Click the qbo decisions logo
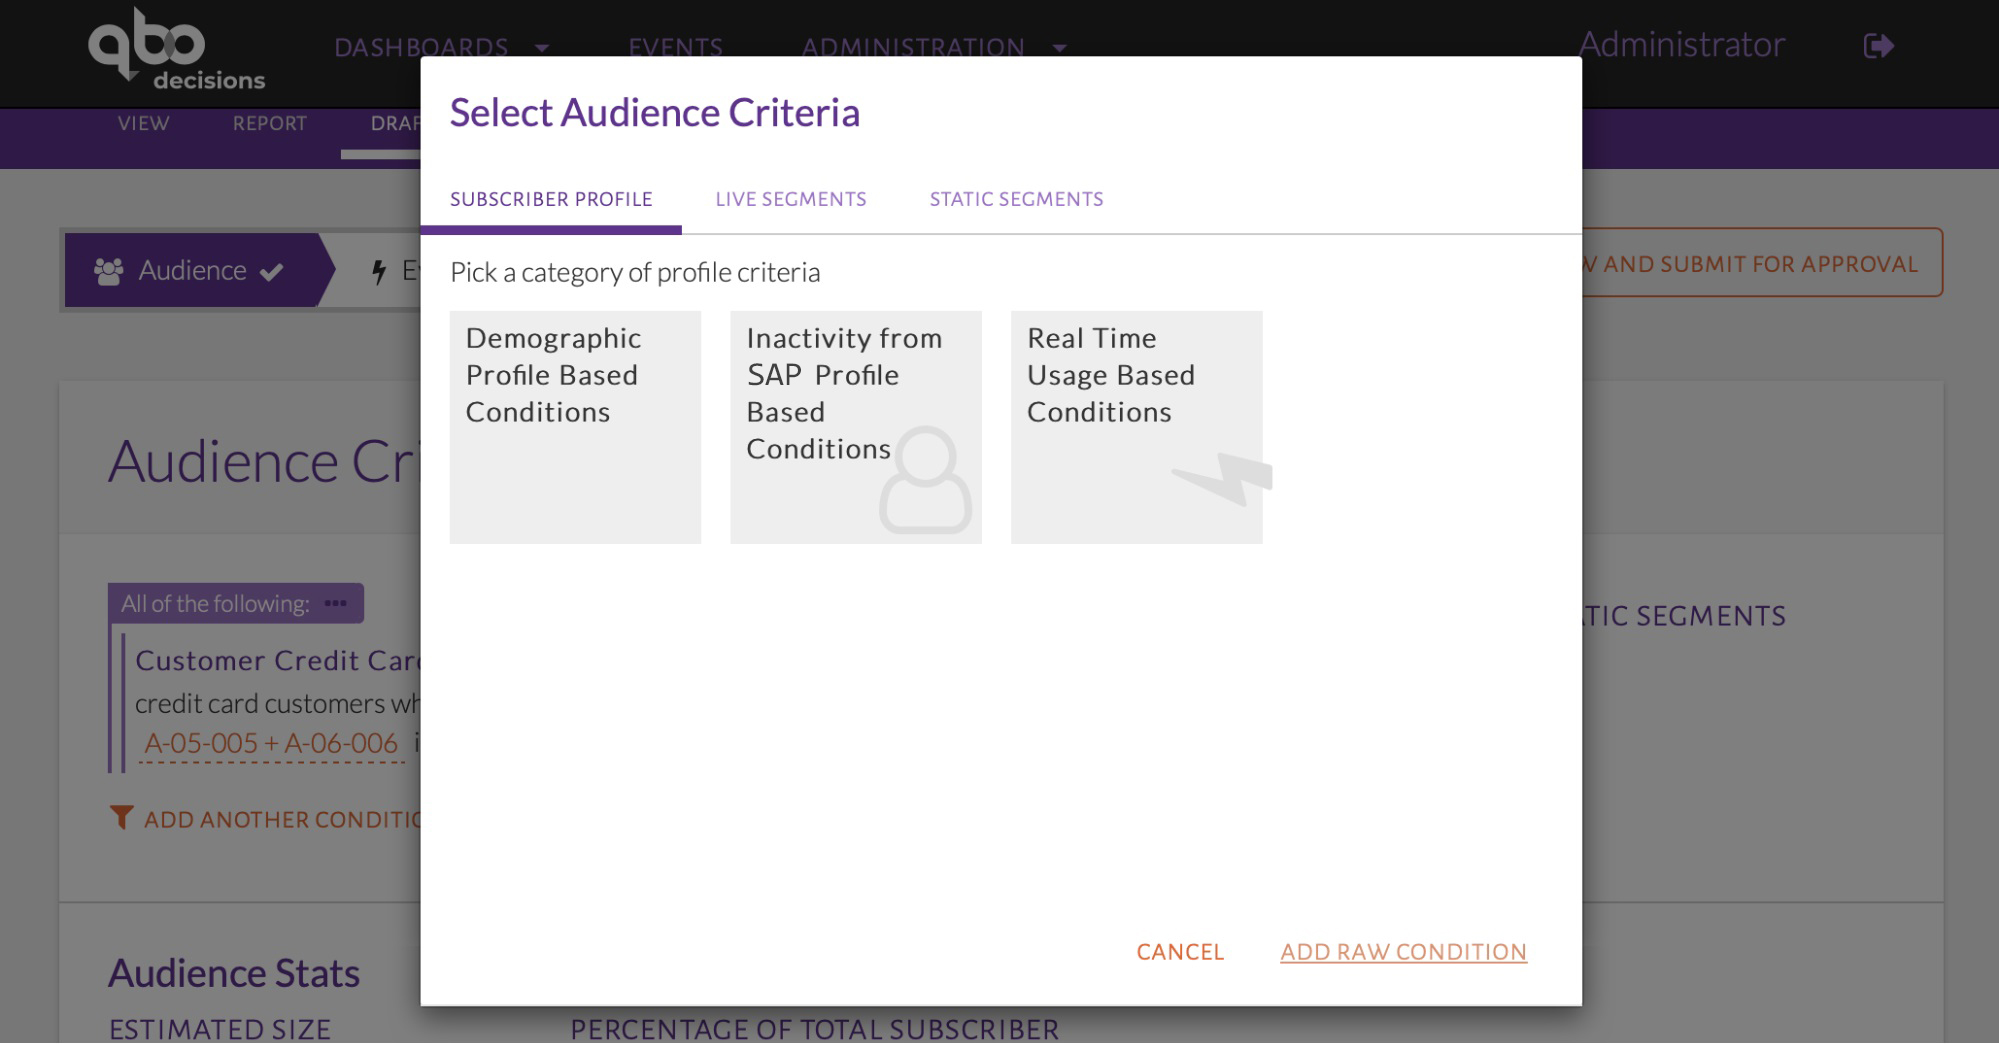1999x1044 pixels. (177, 50)
